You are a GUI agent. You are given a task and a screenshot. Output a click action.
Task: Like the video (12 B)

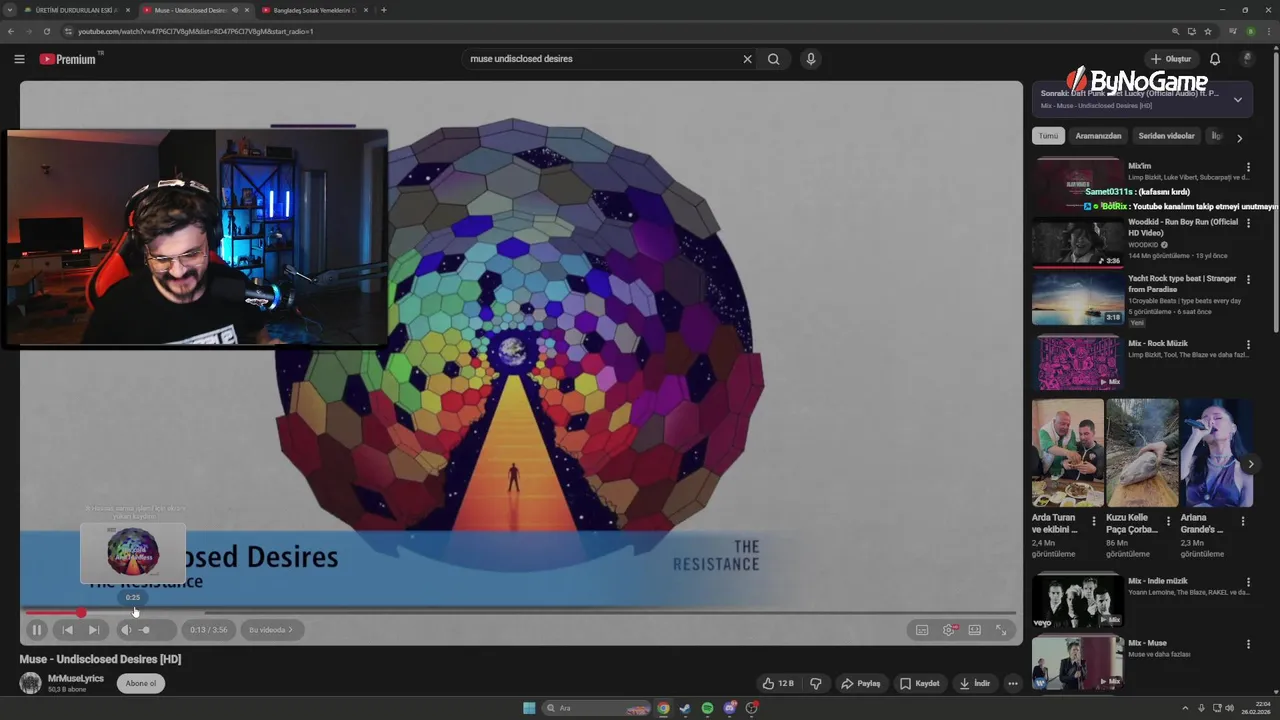pos(778,684)
